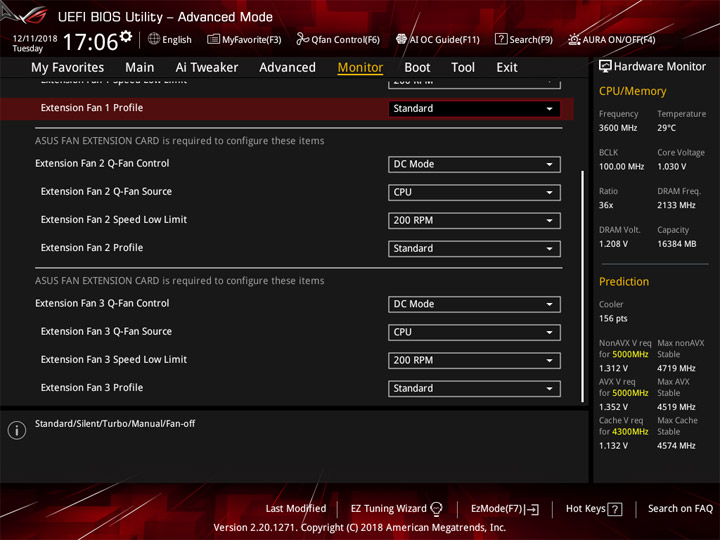Click the 16384 MB capacity value
This screenshot has width=720, height=540.
(x=676, y=244)
